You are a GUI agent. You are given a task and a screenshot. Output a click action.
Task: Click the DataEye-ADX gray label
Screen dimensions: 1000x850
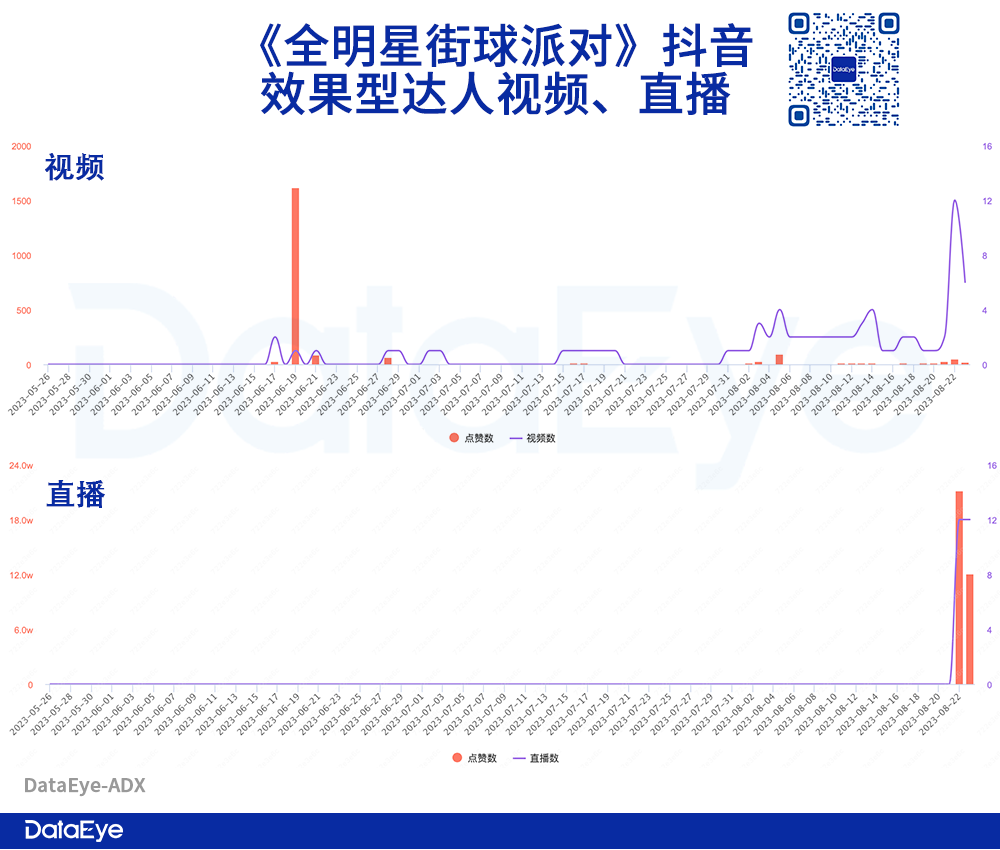pyautogui.click(x=85, y=786)
